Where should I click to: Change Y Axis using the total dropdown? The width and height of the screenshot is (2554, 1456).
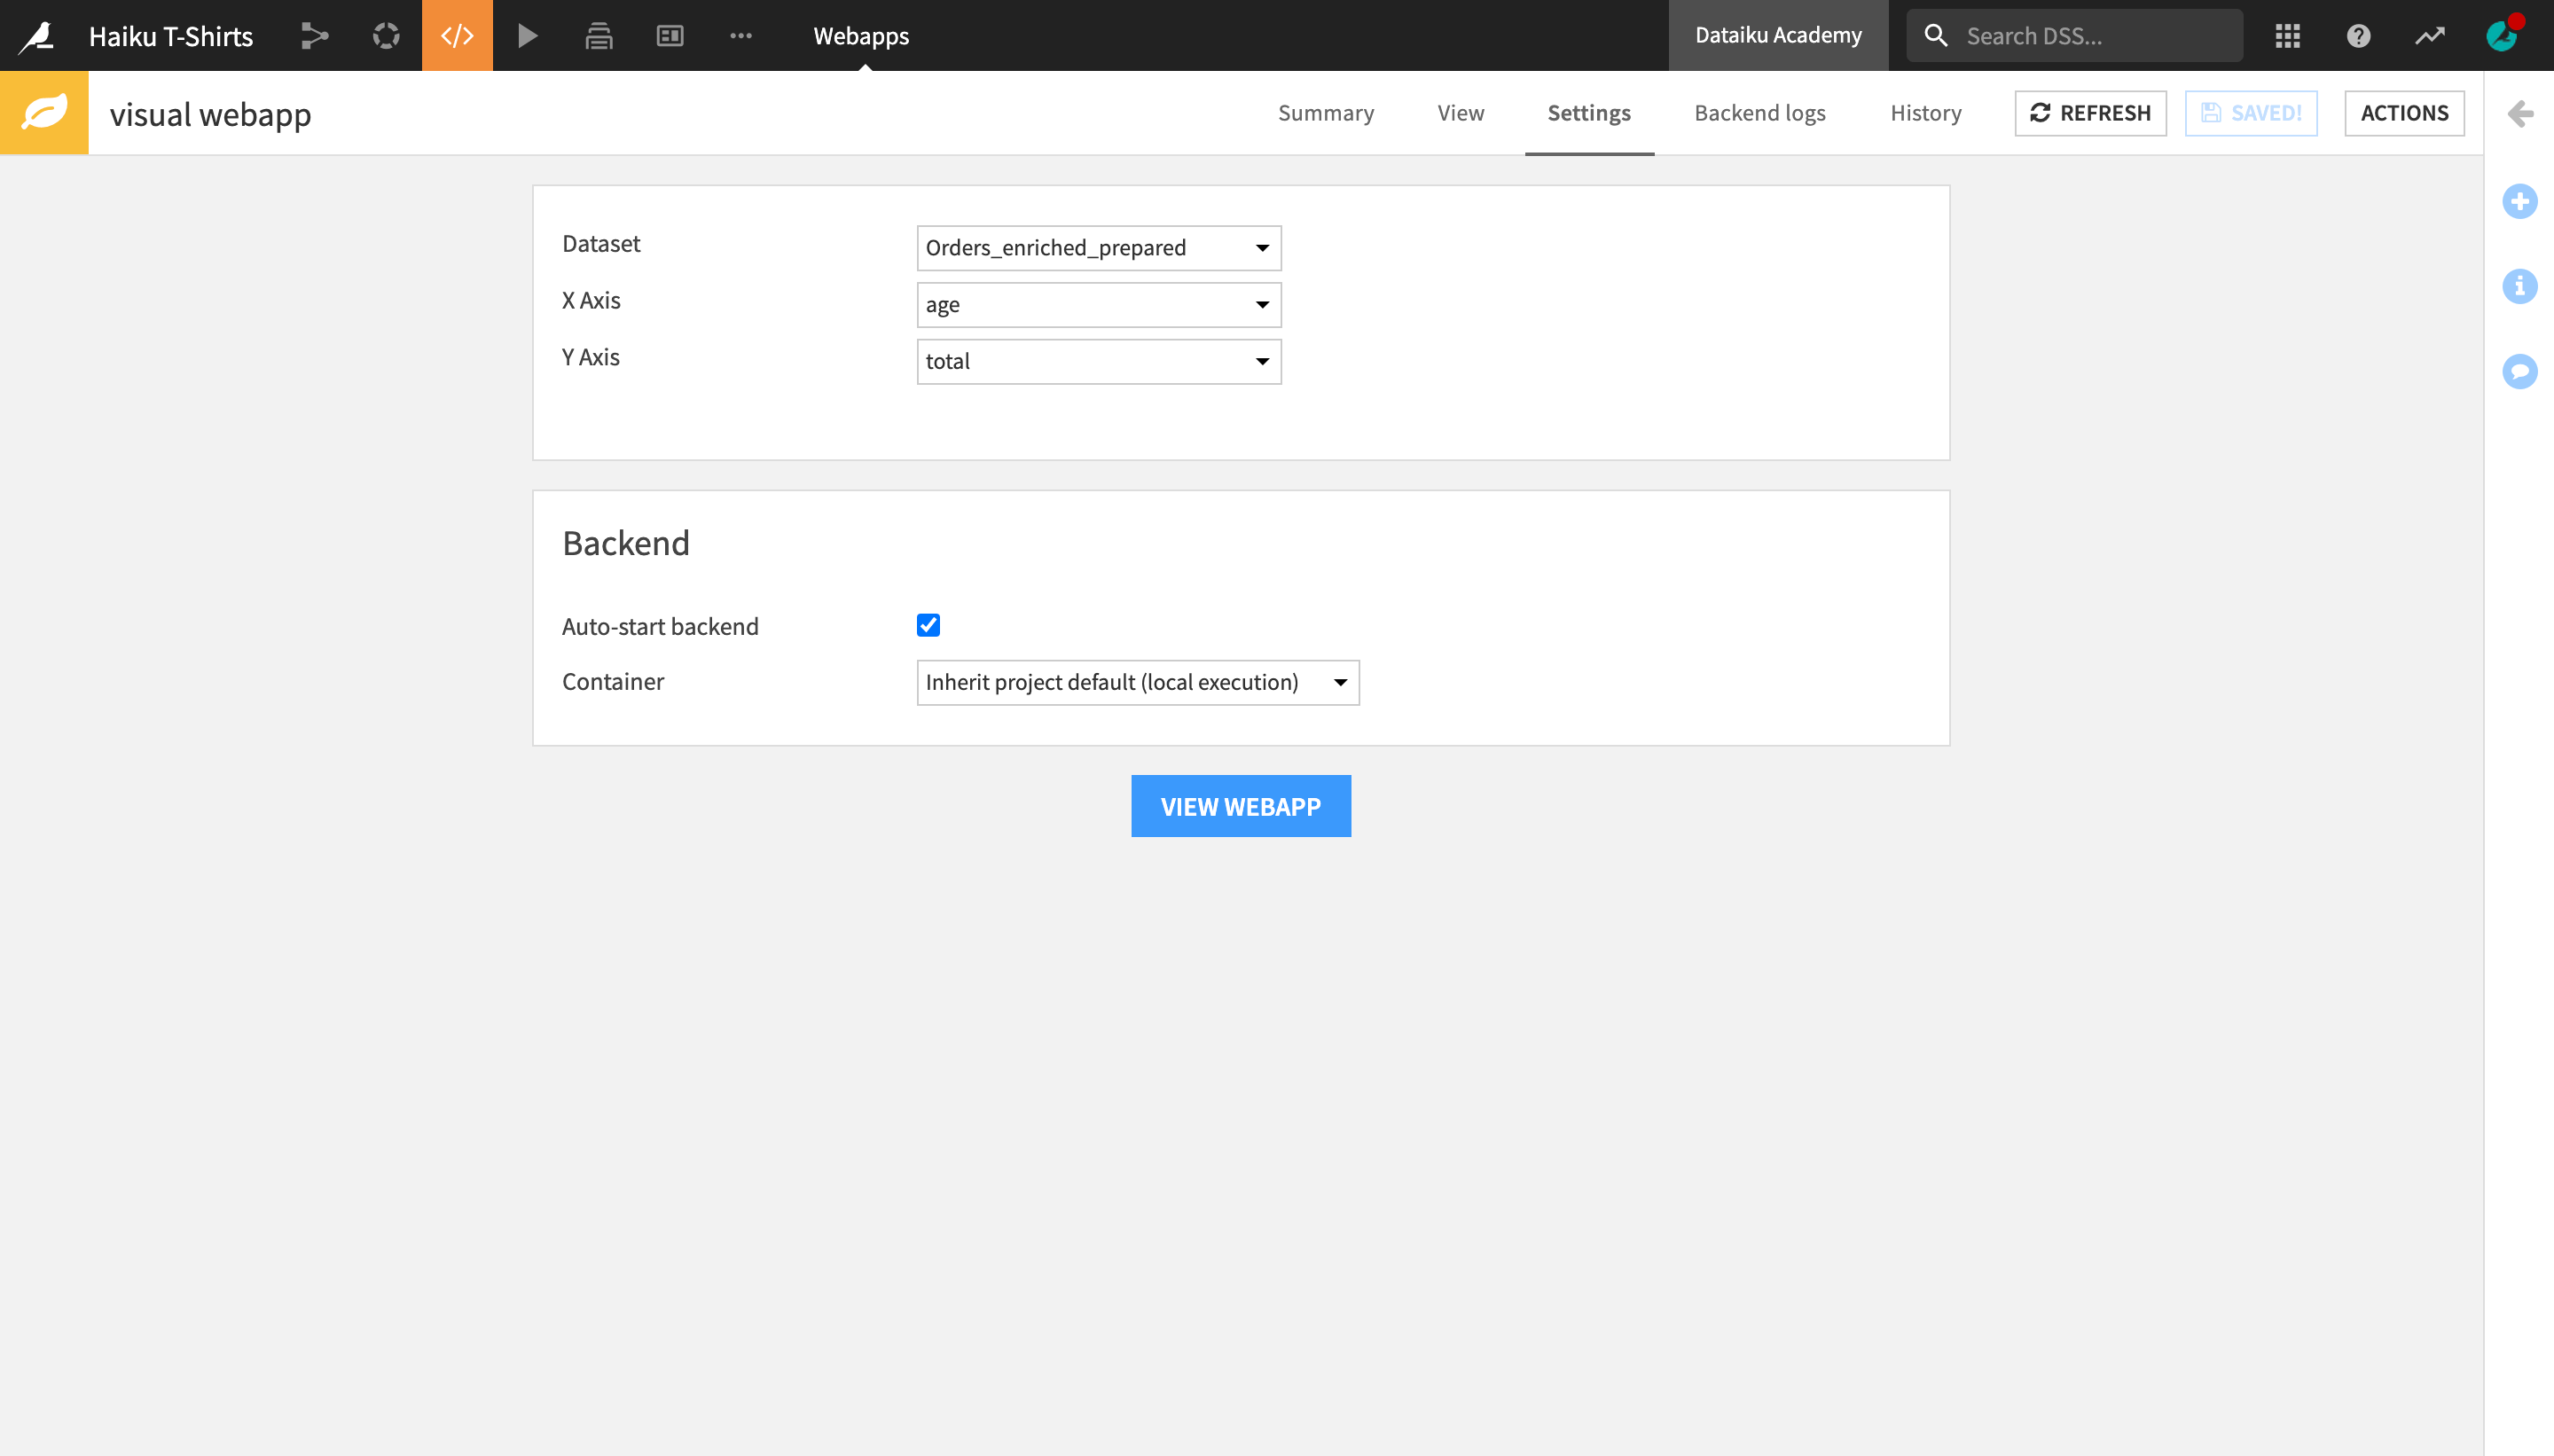(1097, 361)
